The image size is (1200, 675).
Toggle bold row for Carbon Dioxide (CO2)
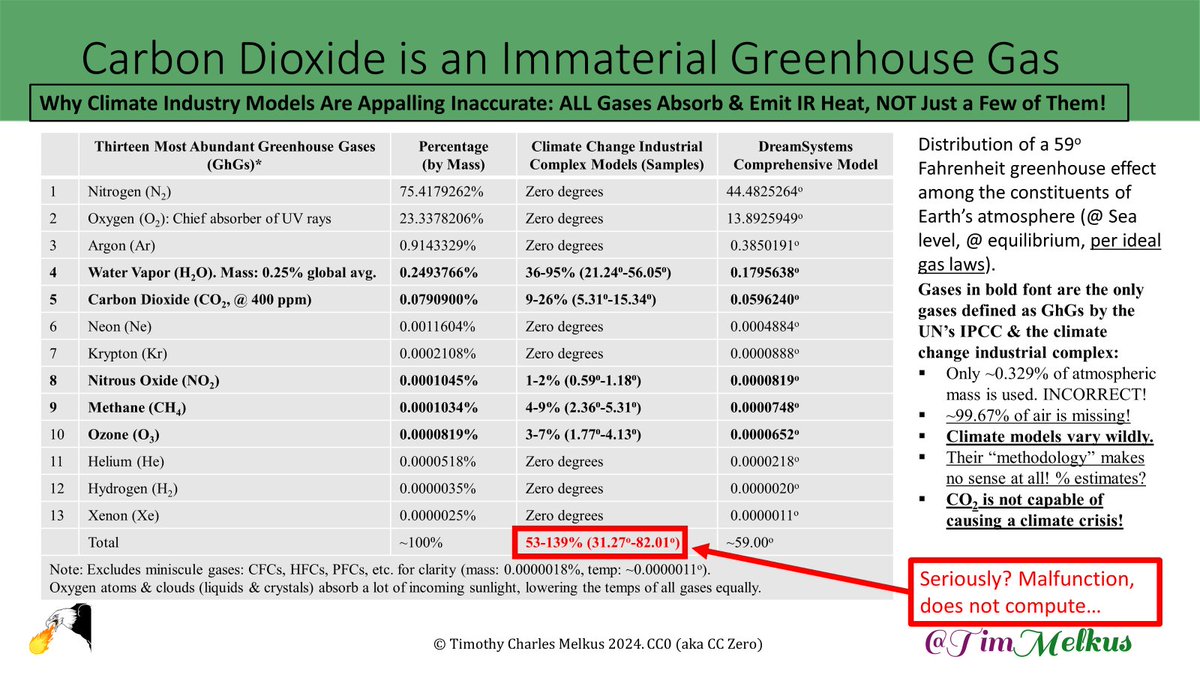(x=200, y=299)
